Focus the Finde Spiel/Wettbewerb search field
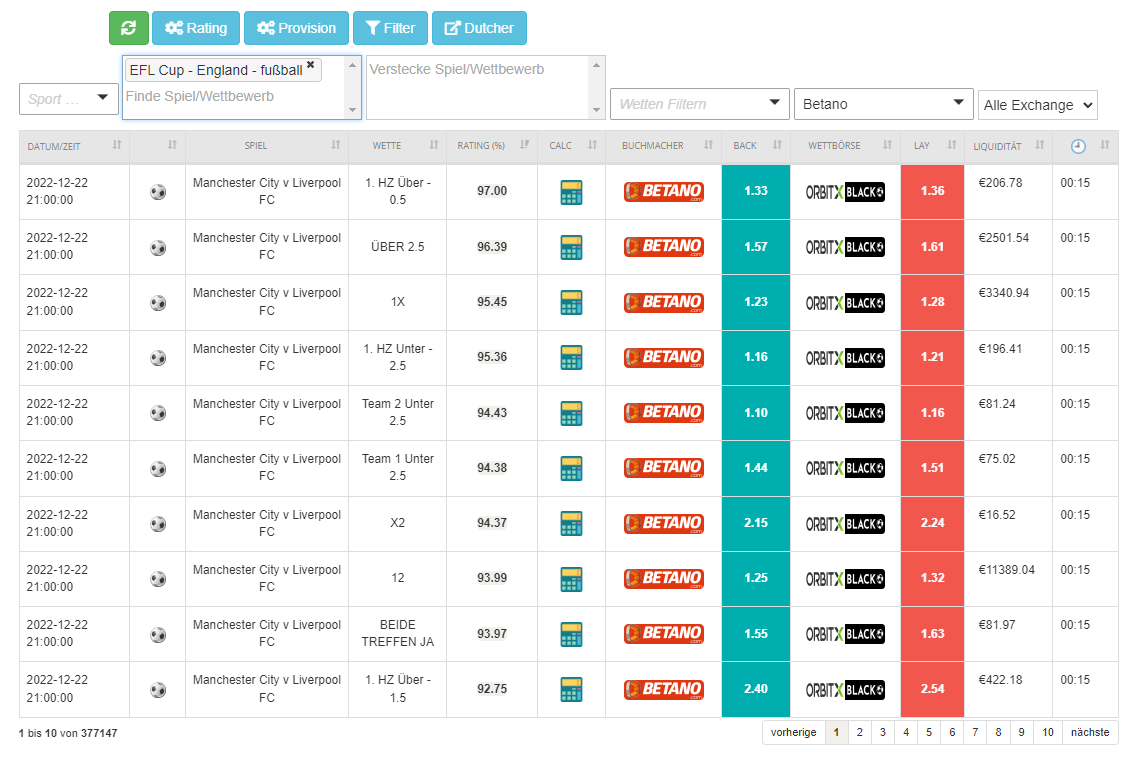This screenshot has height=757, width=1143. tap(233, 96)
